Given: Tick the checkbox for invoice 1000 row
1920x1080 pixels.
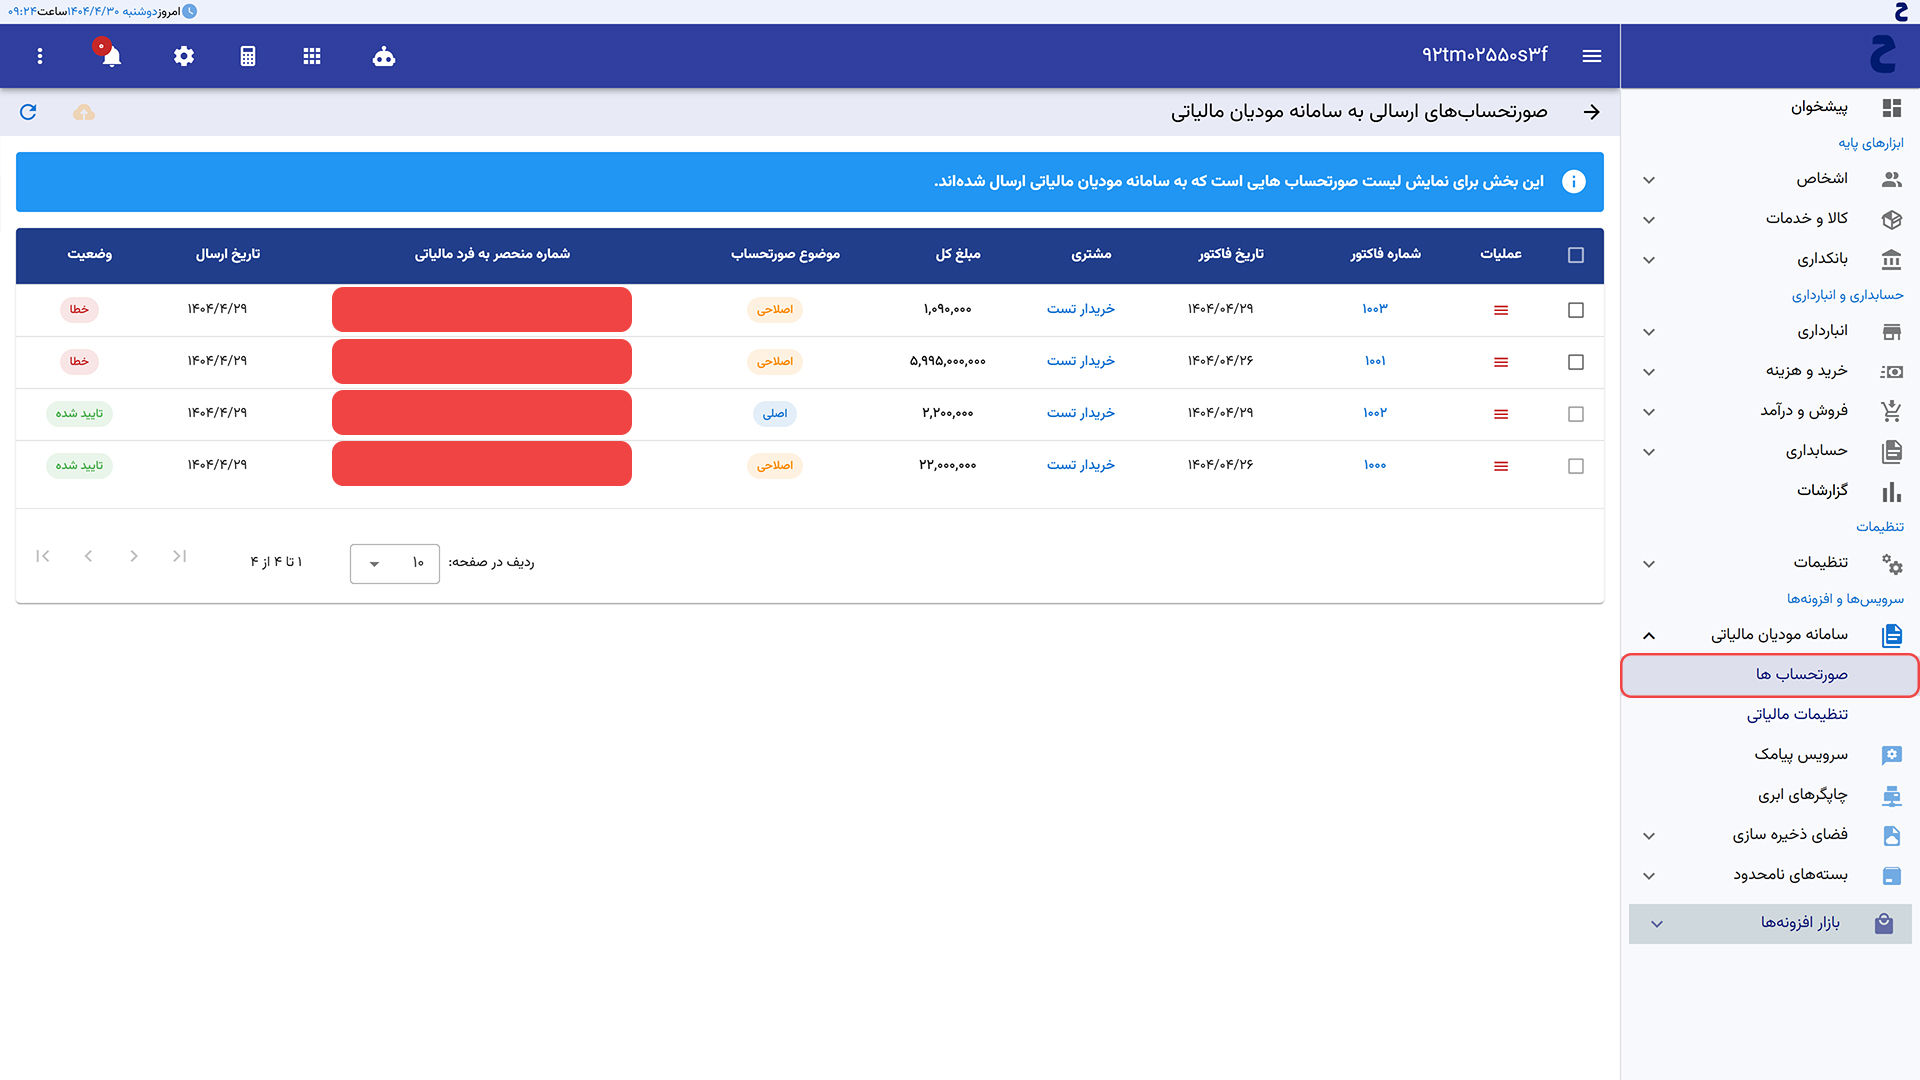Looking at the screenshot, I should (x=1576, y=466).
